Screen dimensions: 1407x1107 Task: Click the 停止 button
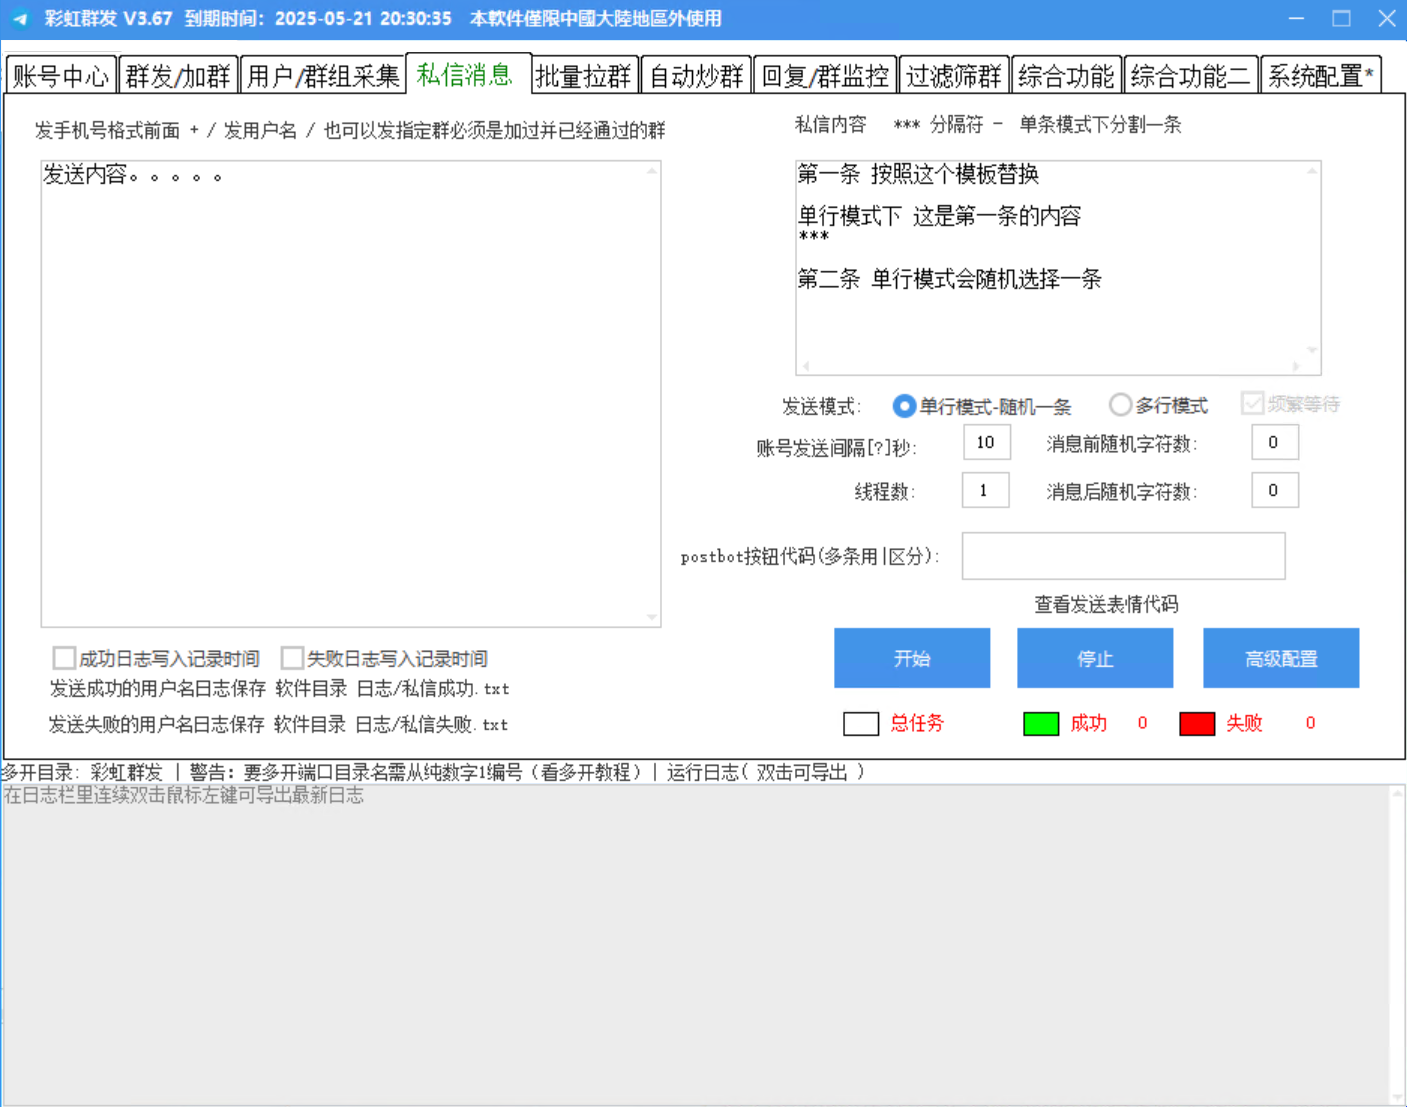tap(1095, 658)
